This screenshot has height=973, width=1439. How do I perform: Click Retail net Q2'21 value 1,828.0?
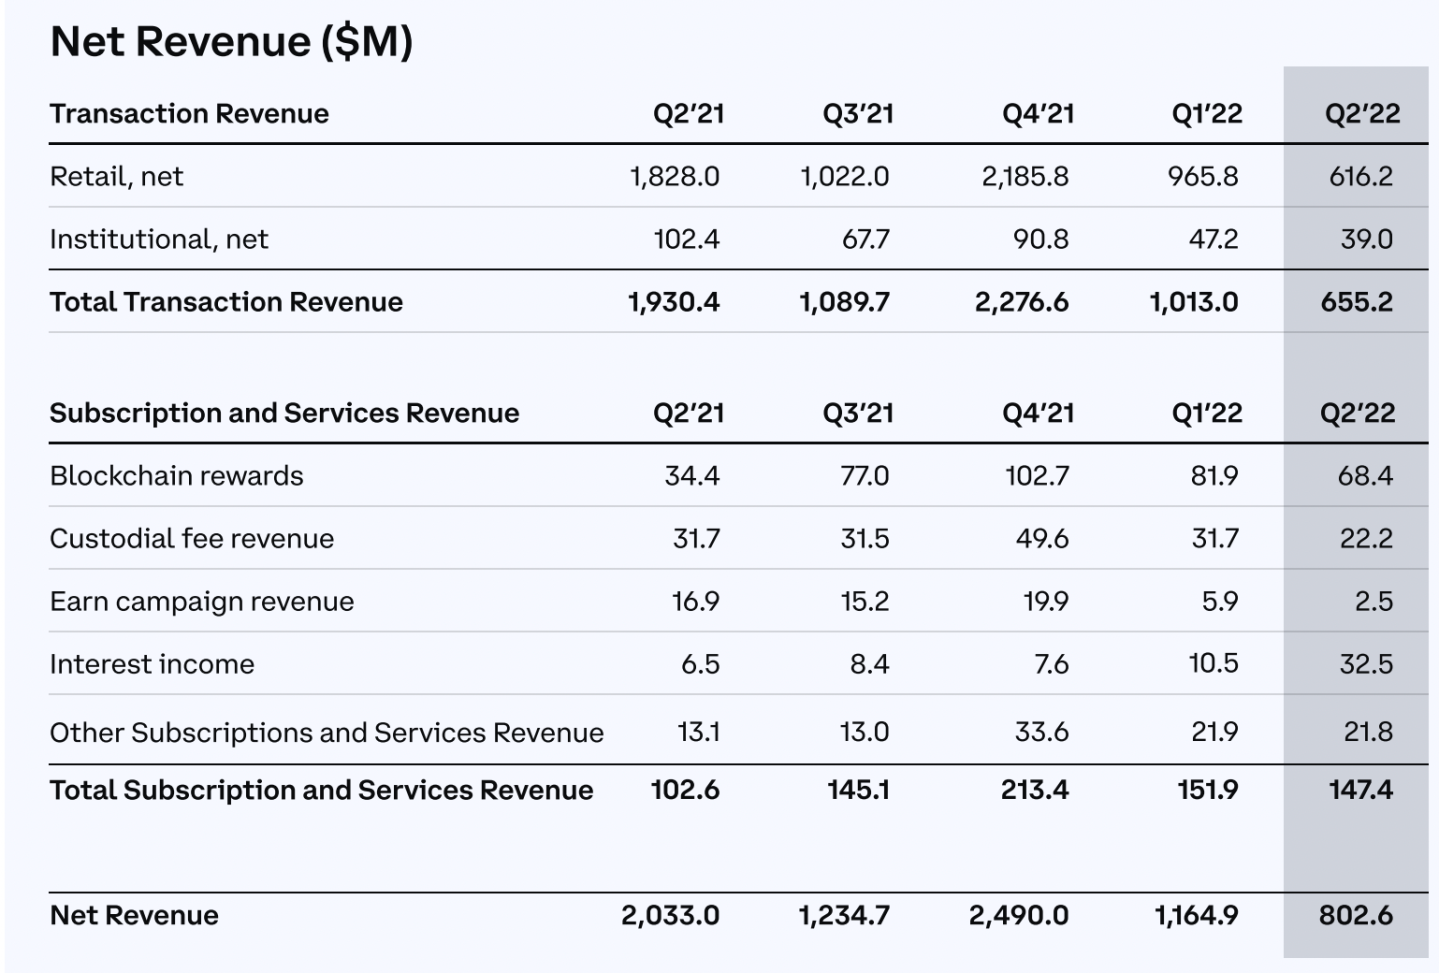coord(674,177)
